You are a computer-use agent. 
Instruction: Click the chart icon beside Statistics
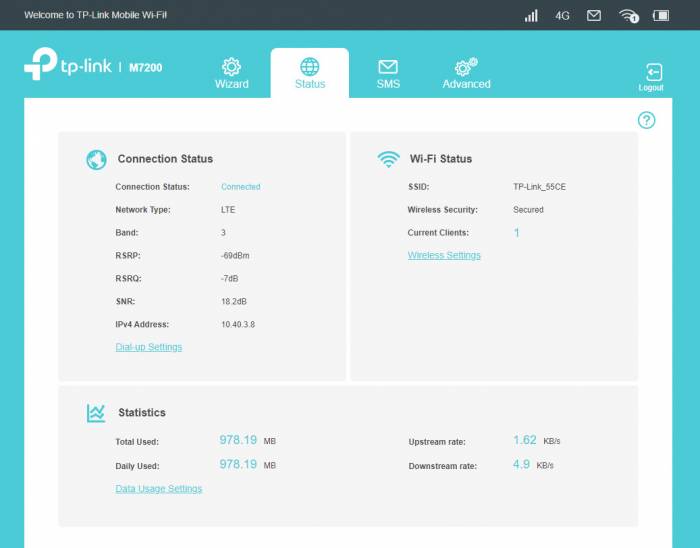click(x=96, y=413)
